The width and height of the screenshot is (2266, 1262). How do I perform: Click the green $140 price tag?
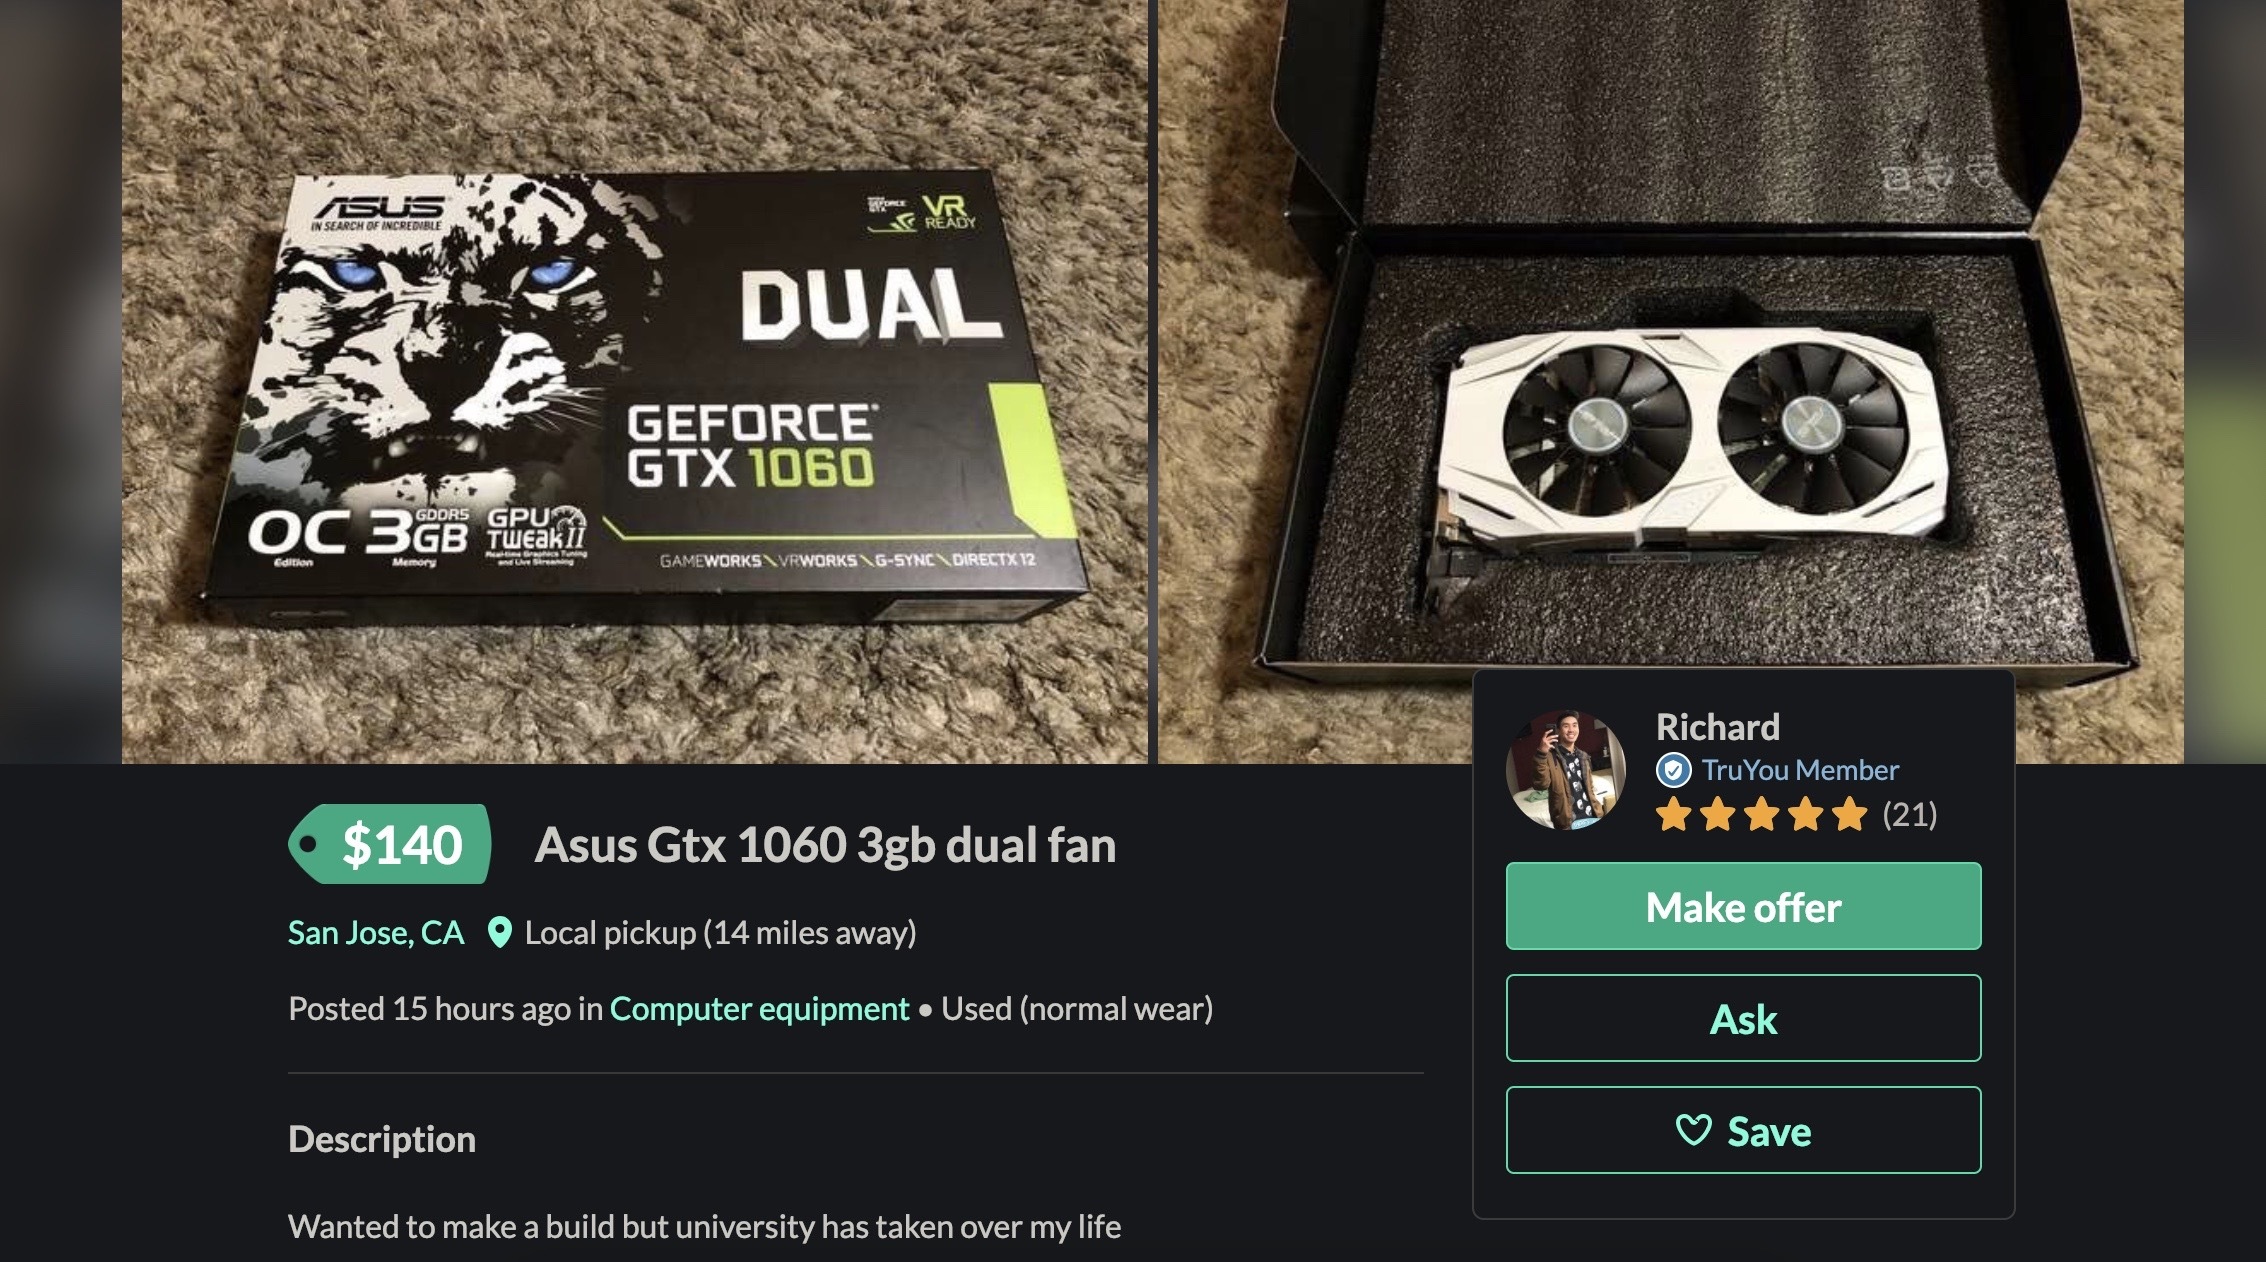click(390, 844)
